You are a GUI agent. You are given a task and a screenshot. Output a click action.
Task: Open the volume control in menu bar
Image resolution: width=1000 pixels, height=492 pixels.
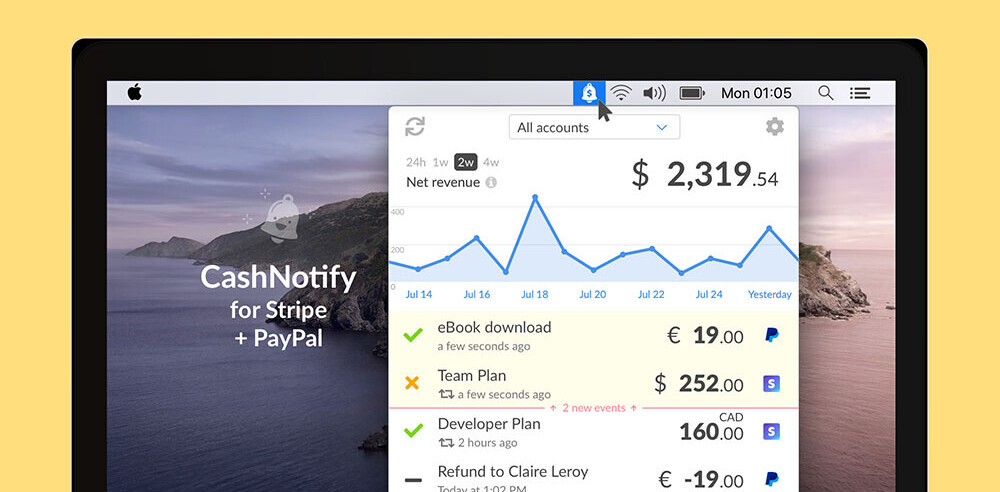coord(654,93)
